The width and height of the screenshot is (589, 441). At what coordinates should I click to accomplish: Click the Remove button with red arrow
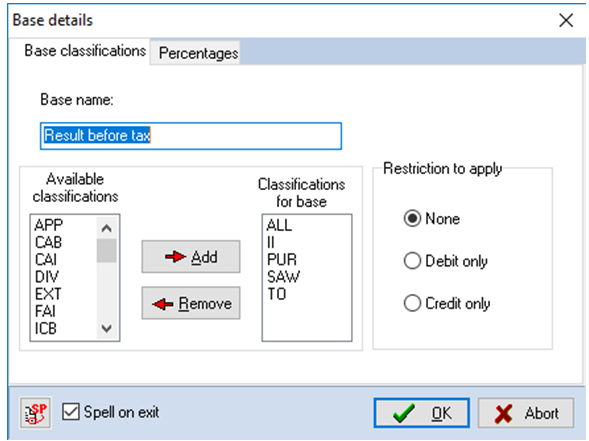point(191,303)
